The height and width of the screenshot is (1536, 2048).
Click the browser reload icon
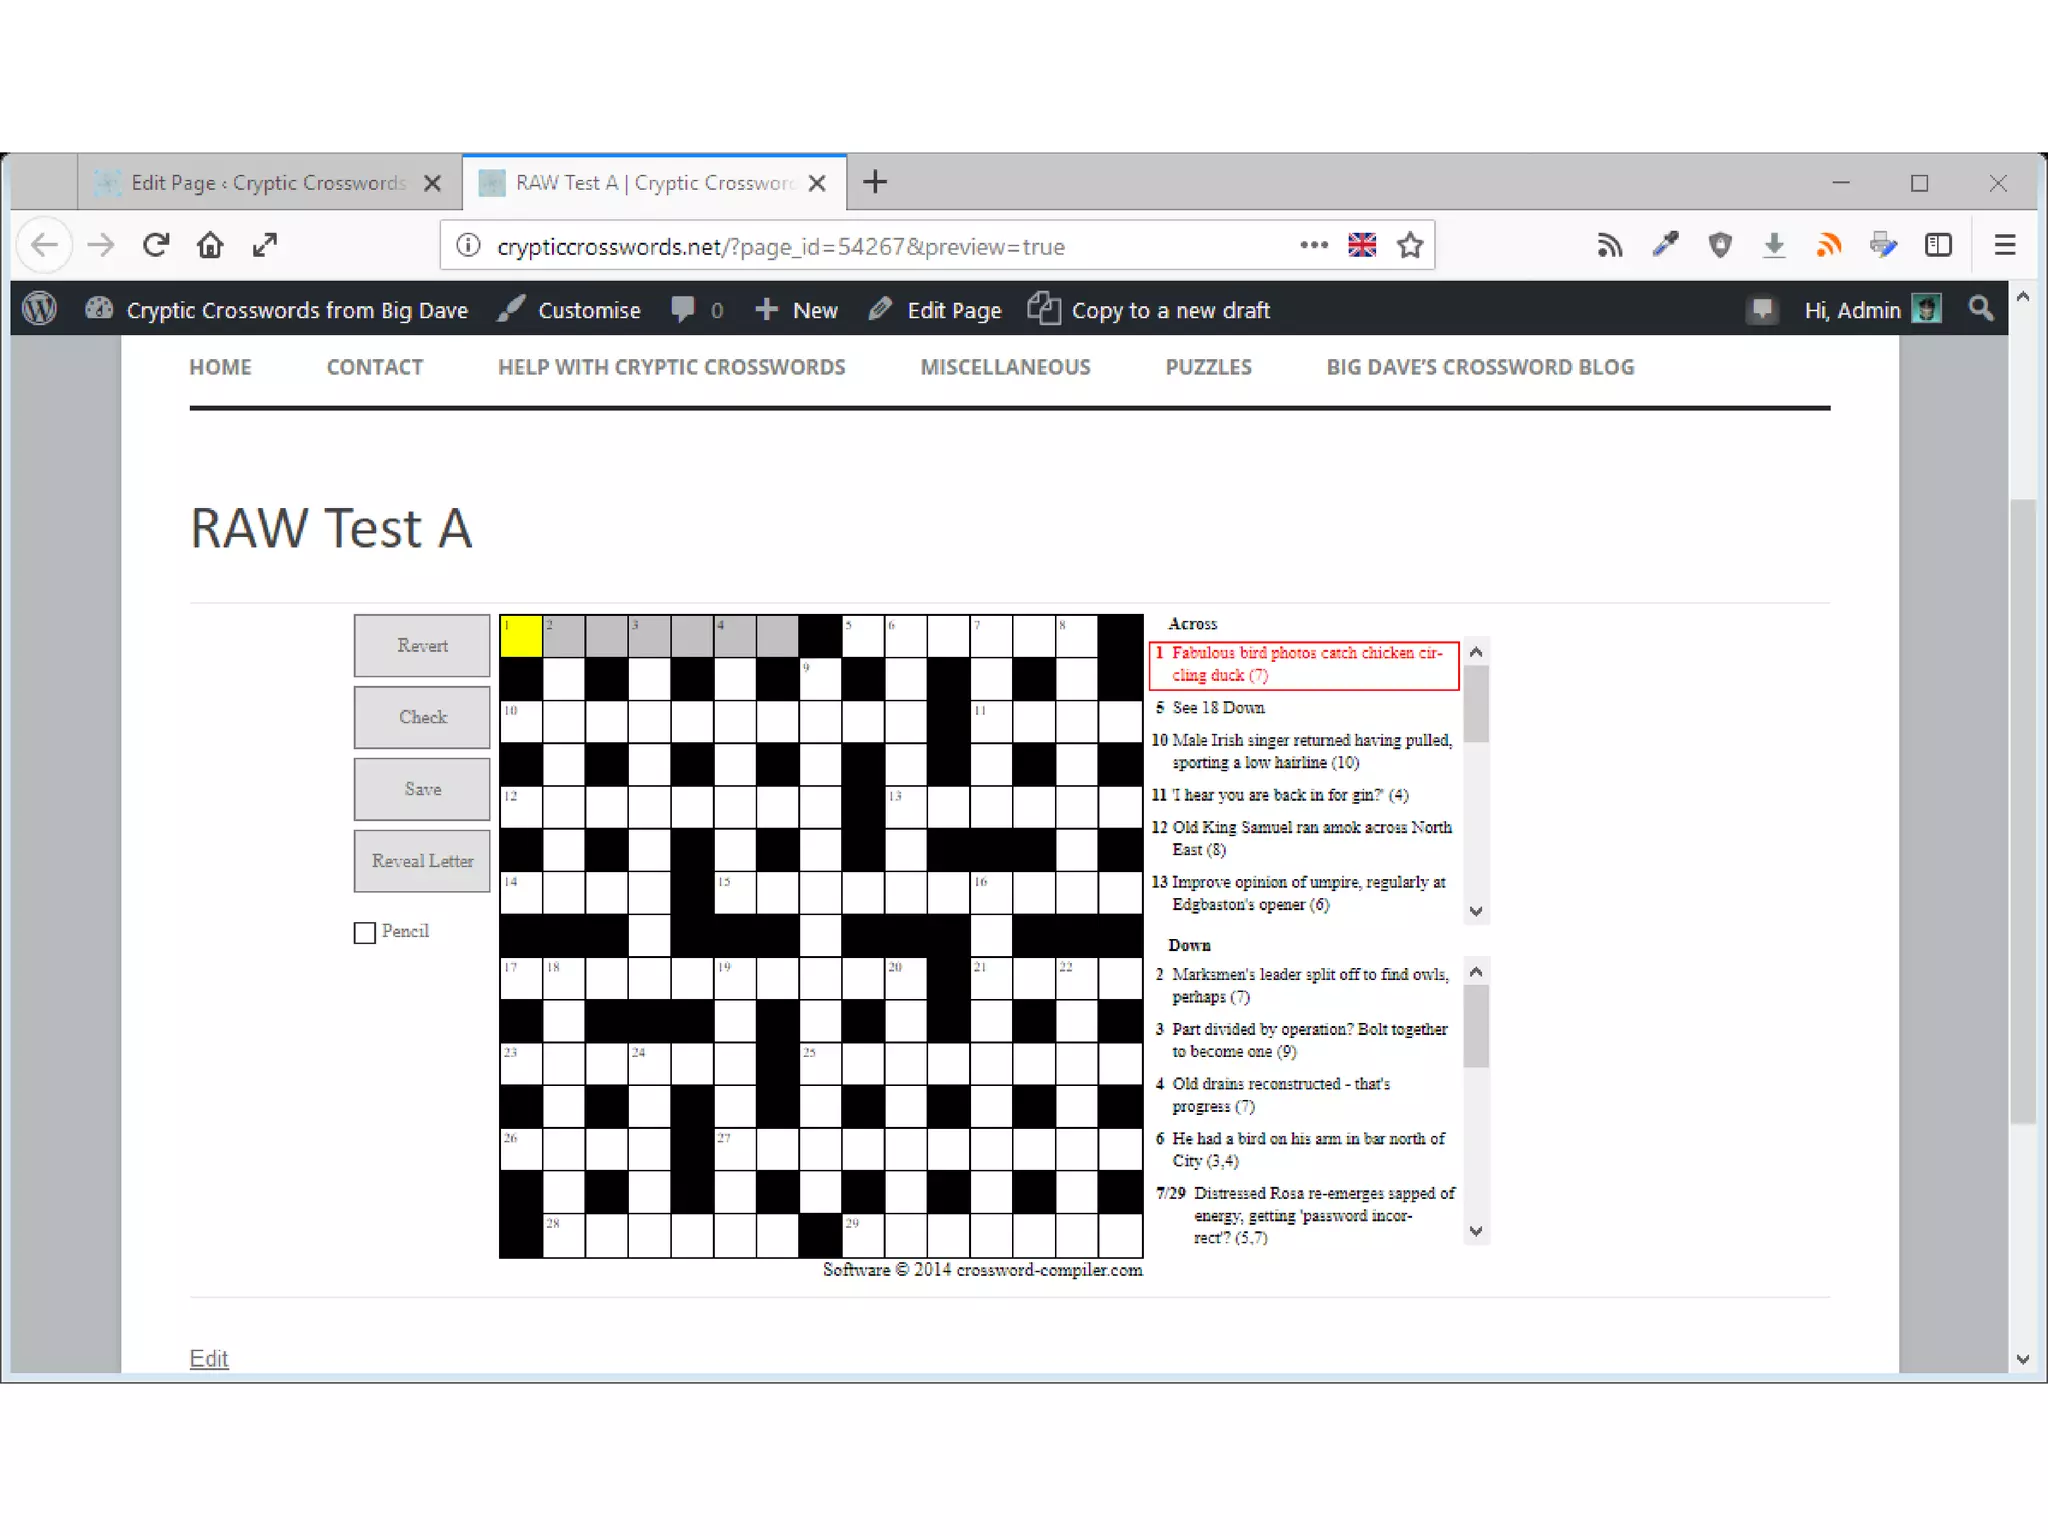click(x=156, y=245)
